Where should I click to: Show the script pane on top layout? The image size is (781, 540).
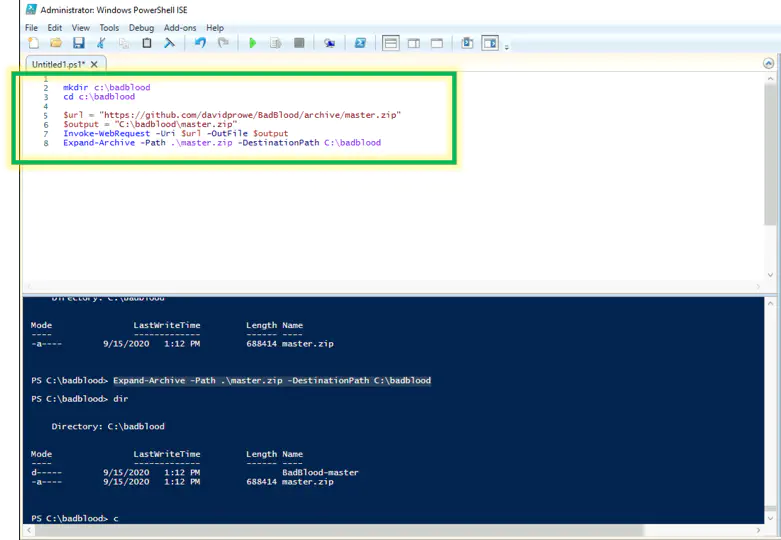point(391,43)
